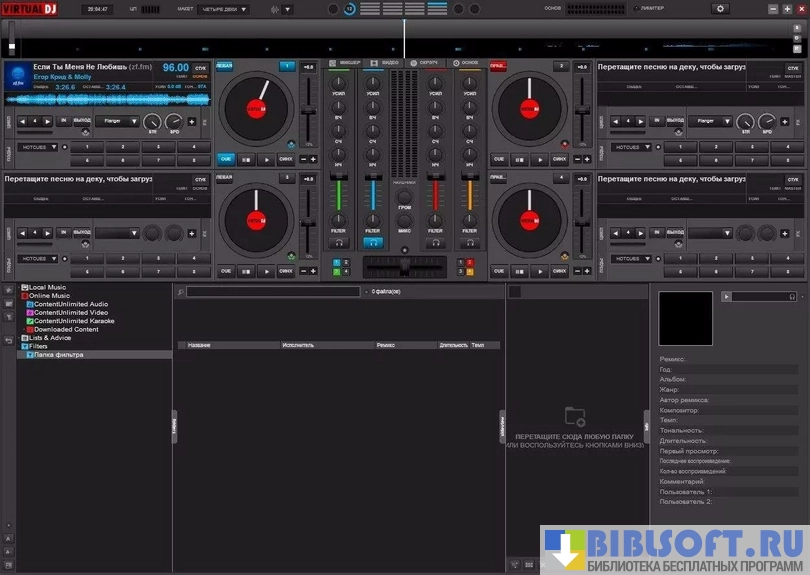
Task: Click the CUE button on deck 1
Action: click(x=225, y=159)
